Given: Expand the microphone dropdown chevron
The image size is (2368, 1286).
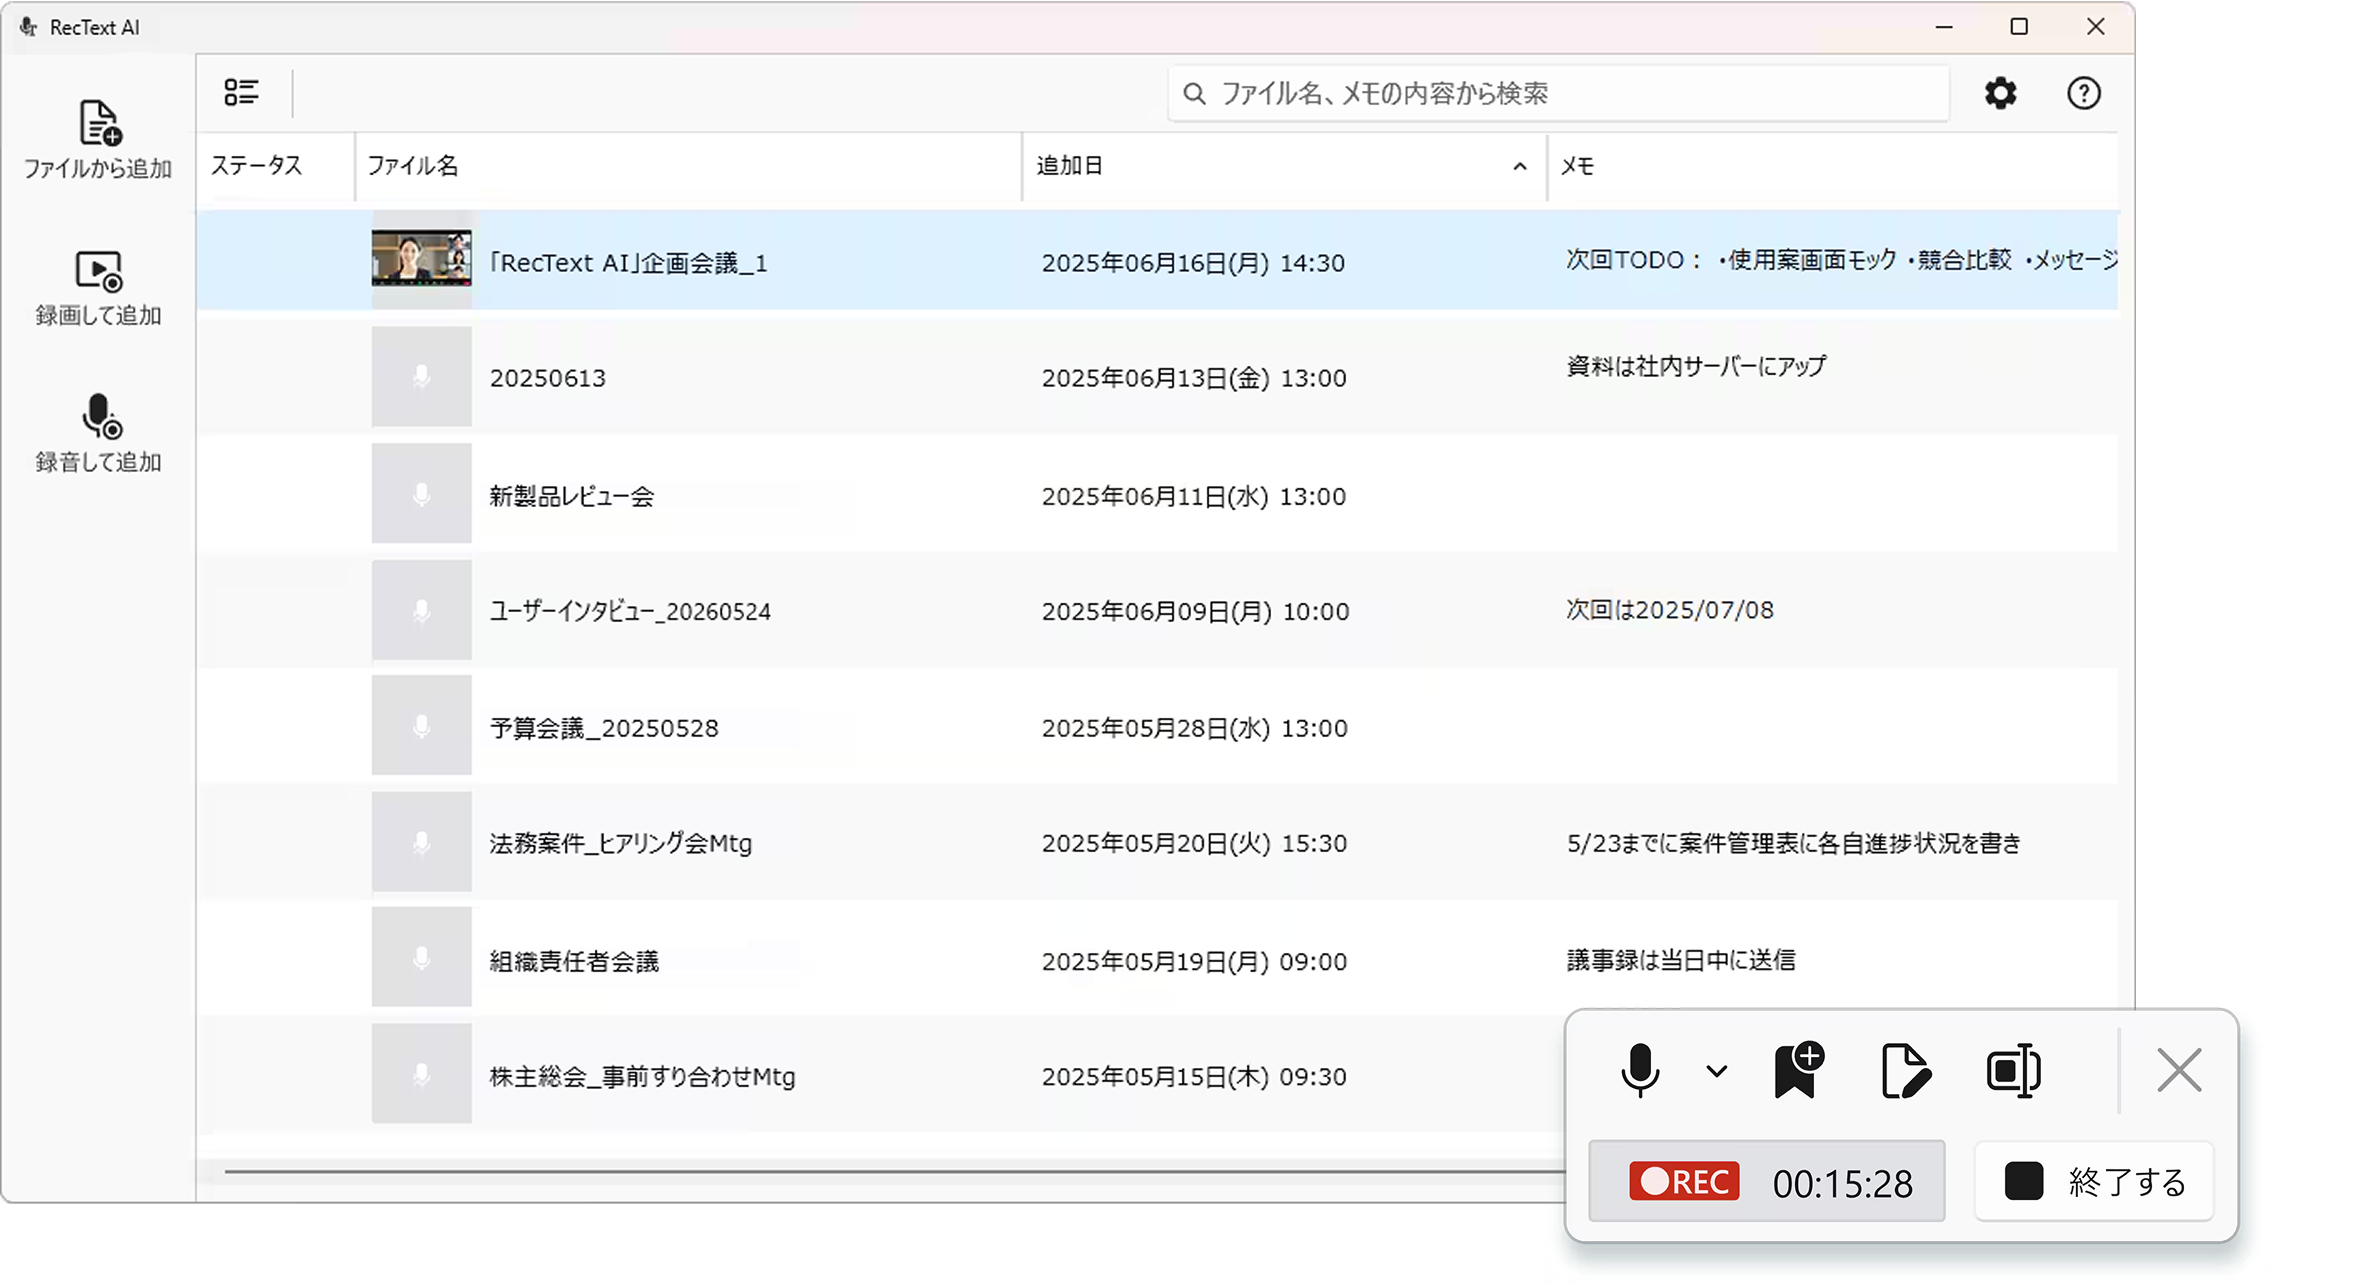Looking at the screenshot, I should click(x=1716, y=1071).
